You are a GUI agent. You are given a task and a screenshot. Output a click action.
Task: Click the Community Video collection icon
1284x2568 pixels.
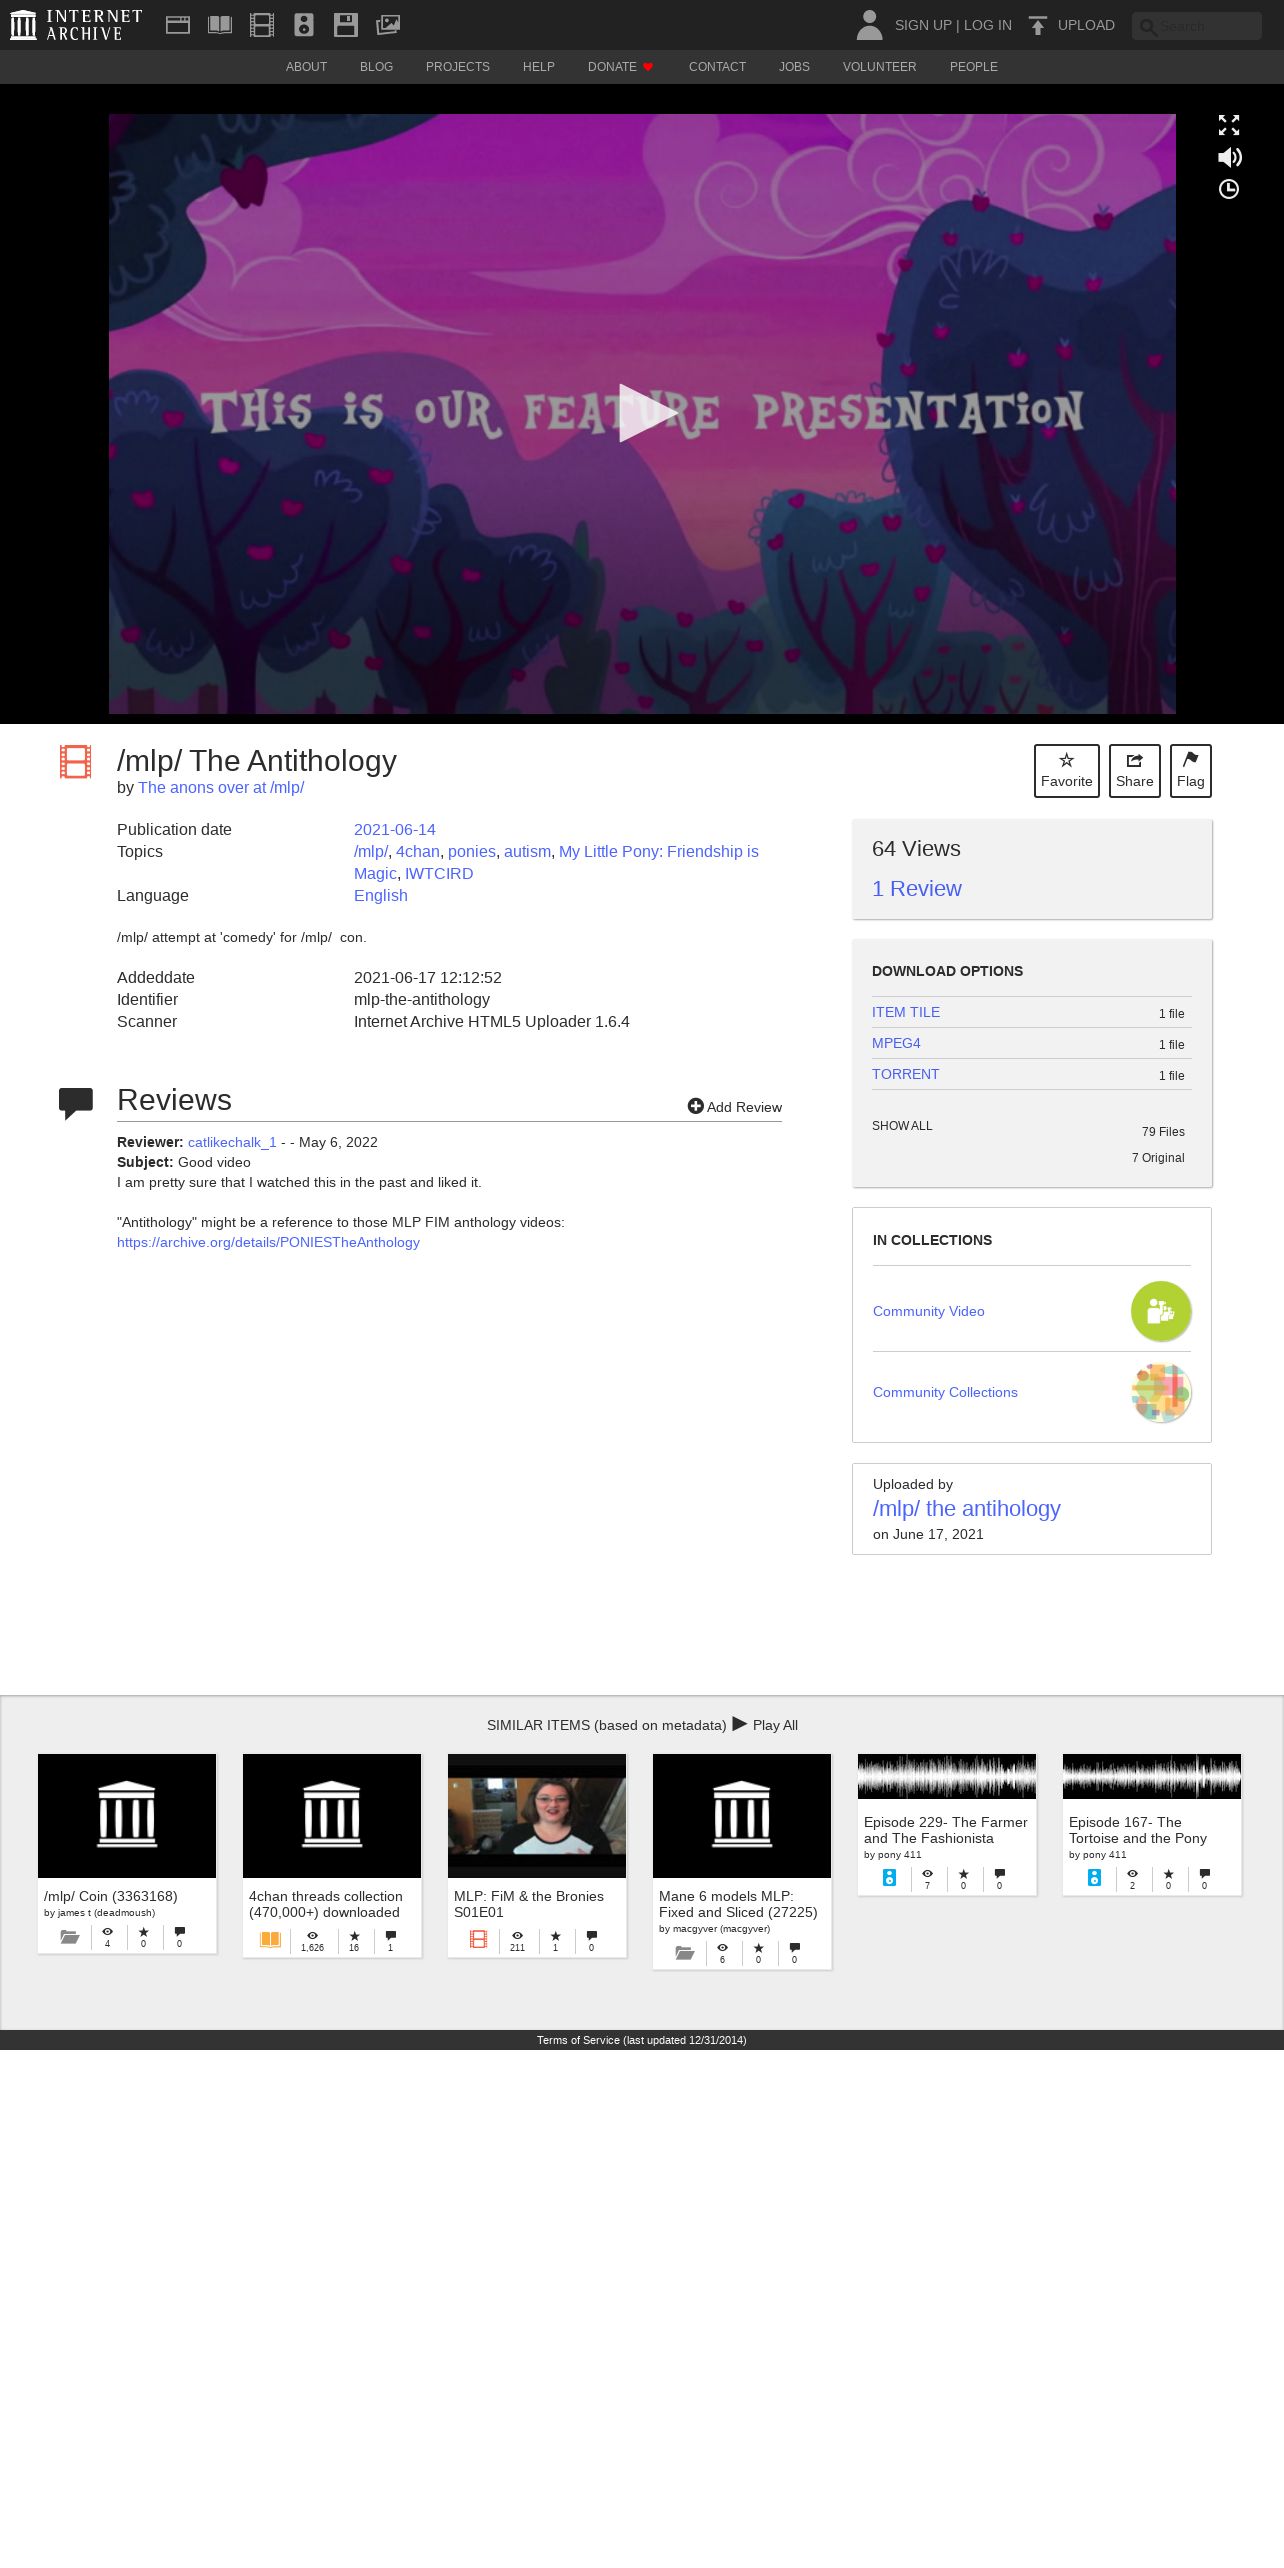[1161, 1311]
